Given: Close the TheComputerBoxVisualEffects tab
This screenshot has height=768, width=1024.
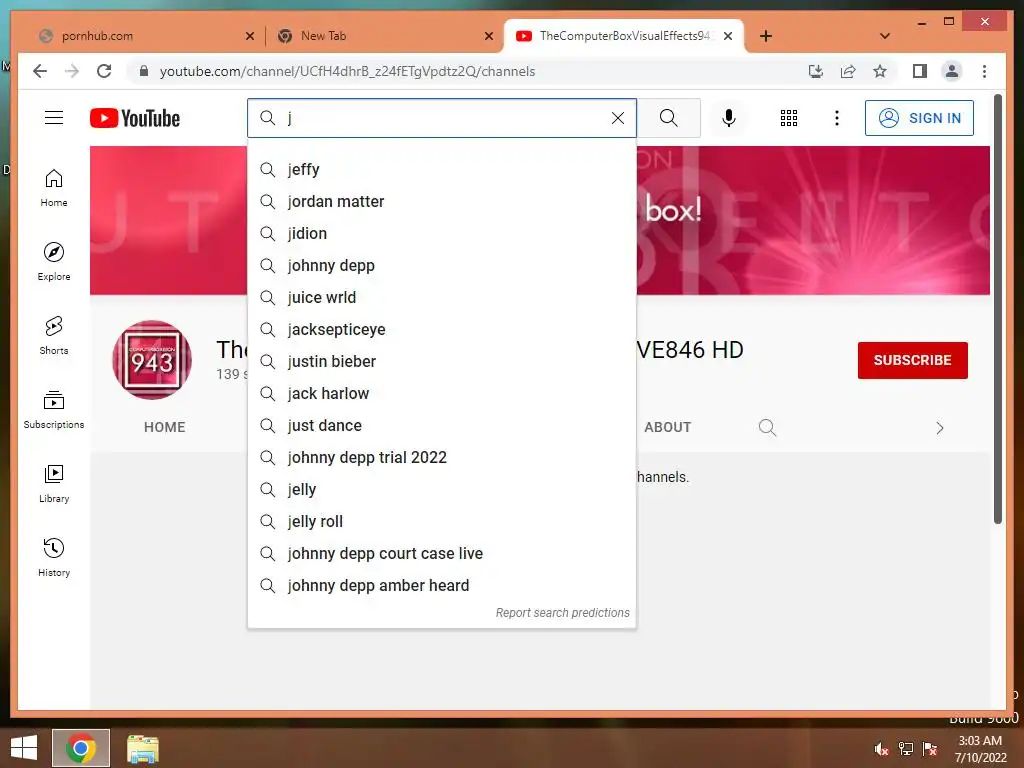Looking at the screenshot, I should 728,37.
